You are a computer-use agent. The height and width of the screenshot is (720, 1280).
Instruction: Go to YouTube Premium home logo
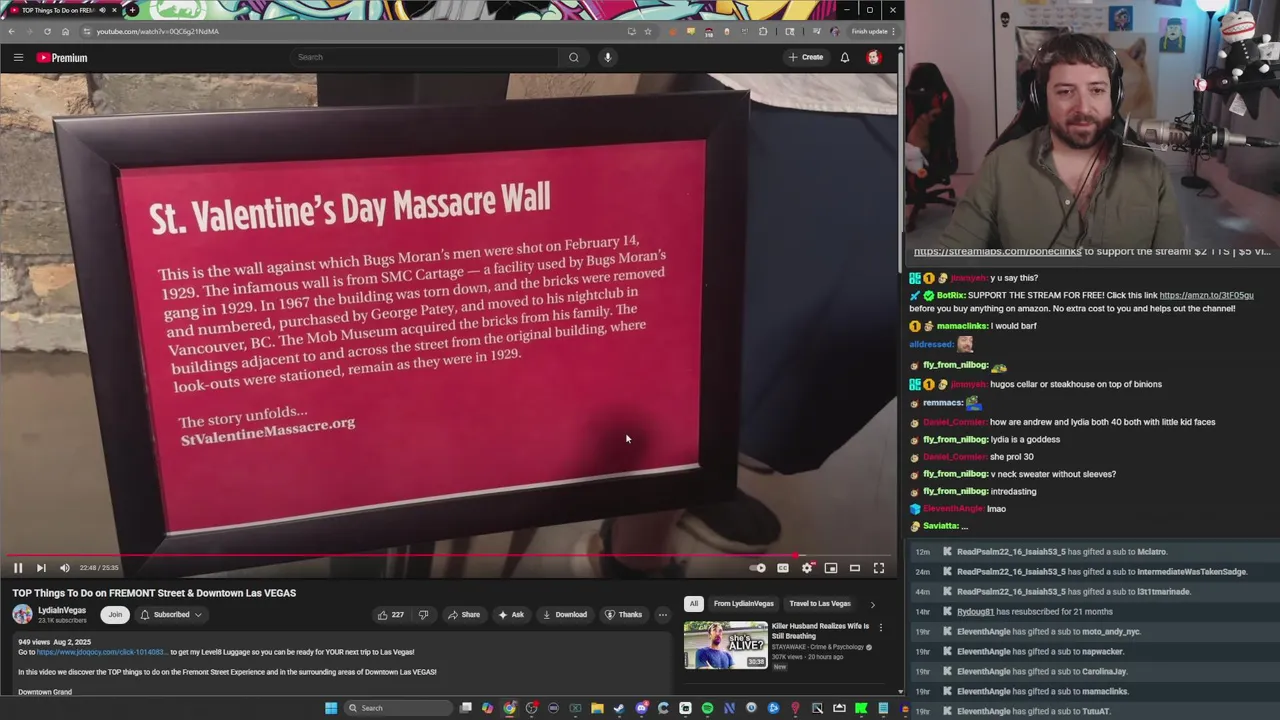[62, 57]
